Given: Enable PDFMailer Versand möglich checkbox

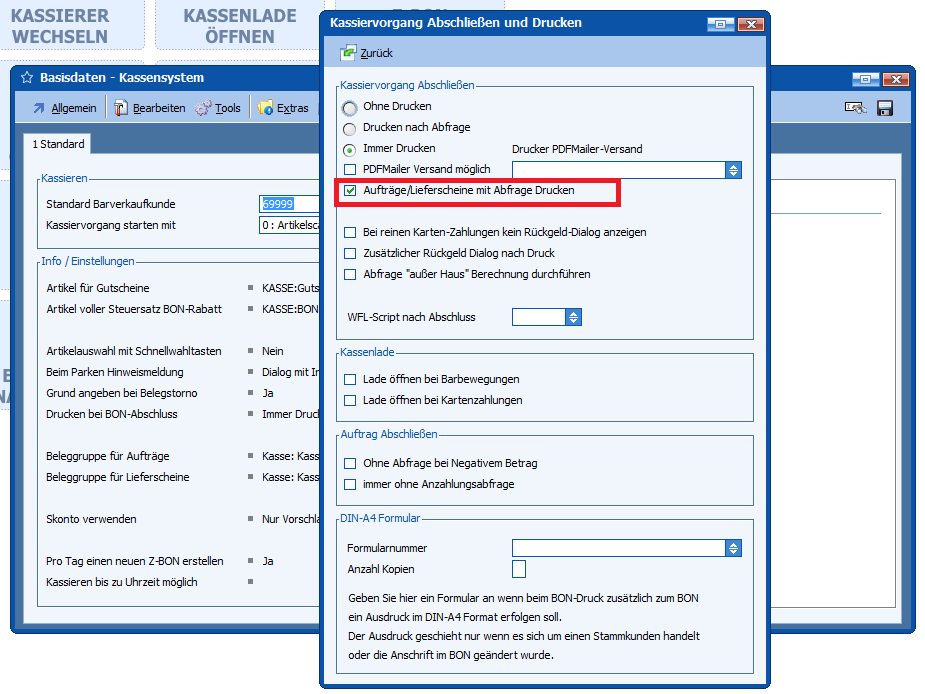Looking at the screenshot, I should [x=350, y=170].
